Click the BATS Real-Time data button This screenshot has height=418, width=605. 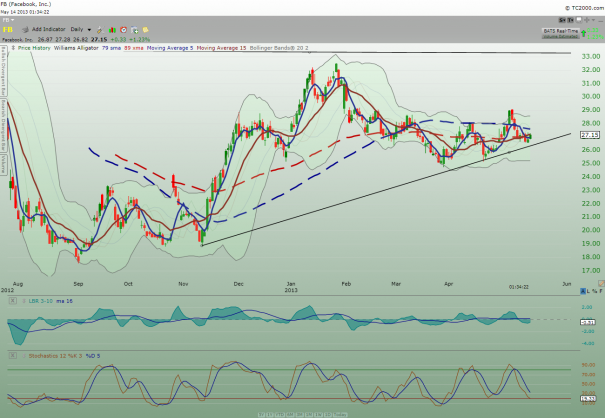[x=561, y=31]
